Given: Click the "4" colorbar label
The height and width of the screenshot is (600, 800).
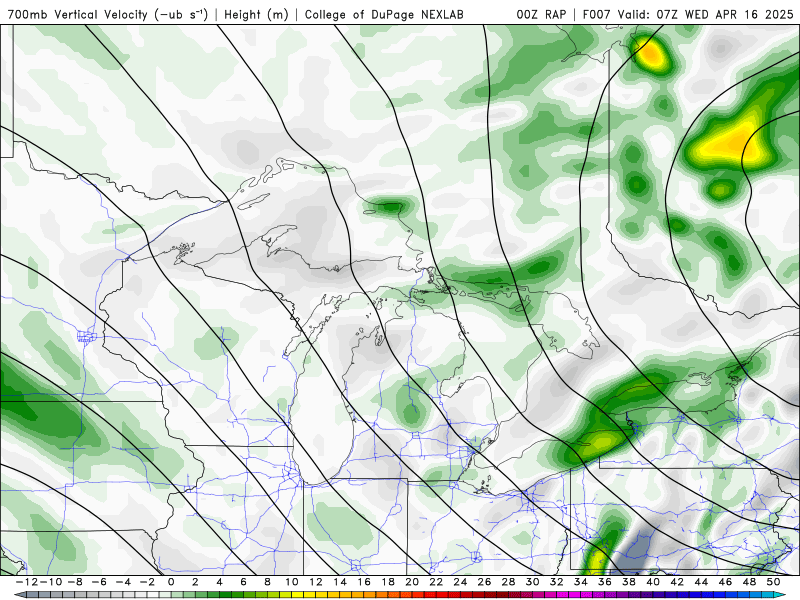Looking at the screenshot, I should (x=219, y=582).
